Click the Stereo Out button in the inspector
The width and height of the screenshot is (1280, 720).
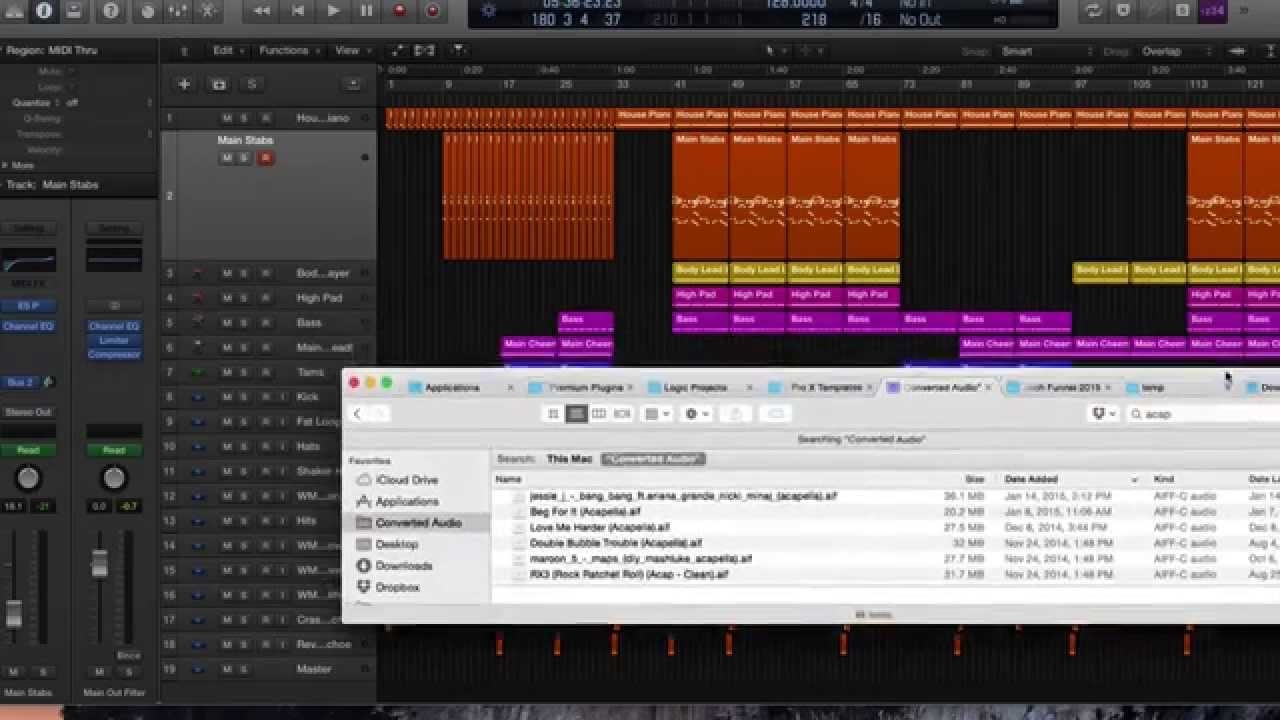[28, 411]
